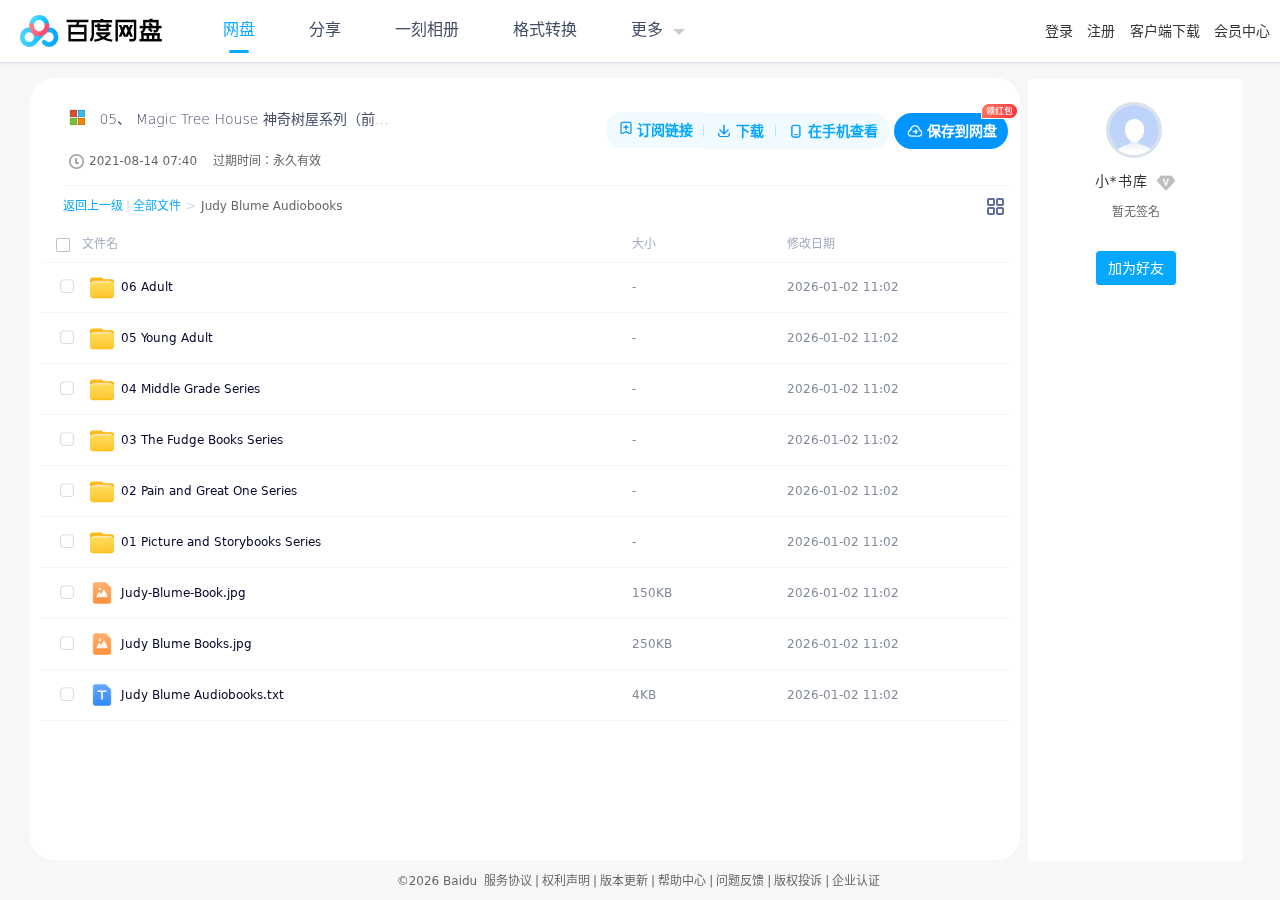Check the 06 Adult row checkbox
Screen dimensions: 1280x900
click(67, 286)
